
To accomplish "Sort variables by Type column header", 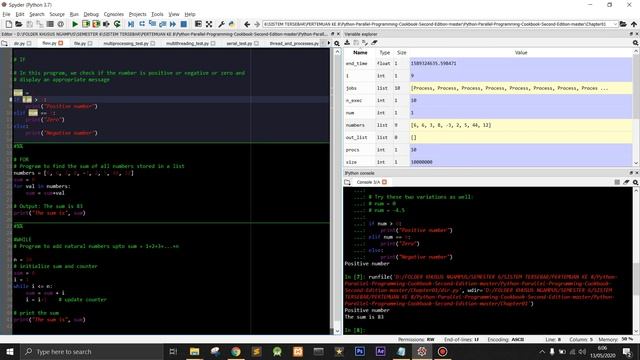I will pos(384,53).
